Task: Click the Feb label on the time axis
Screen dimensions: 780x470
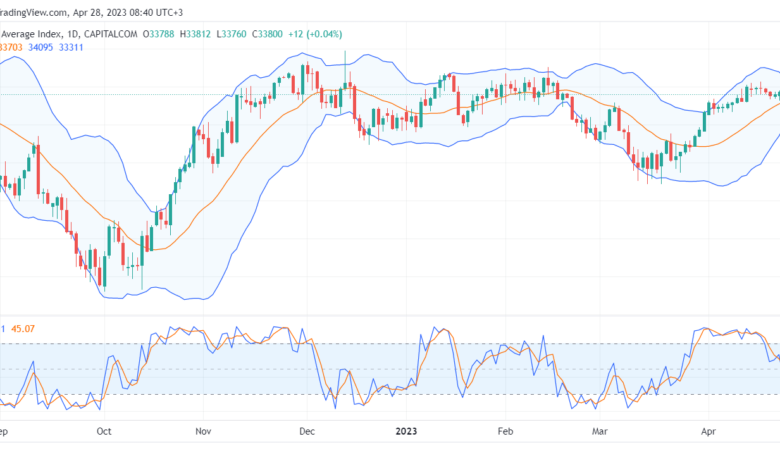Action: (x=505, y=431)
